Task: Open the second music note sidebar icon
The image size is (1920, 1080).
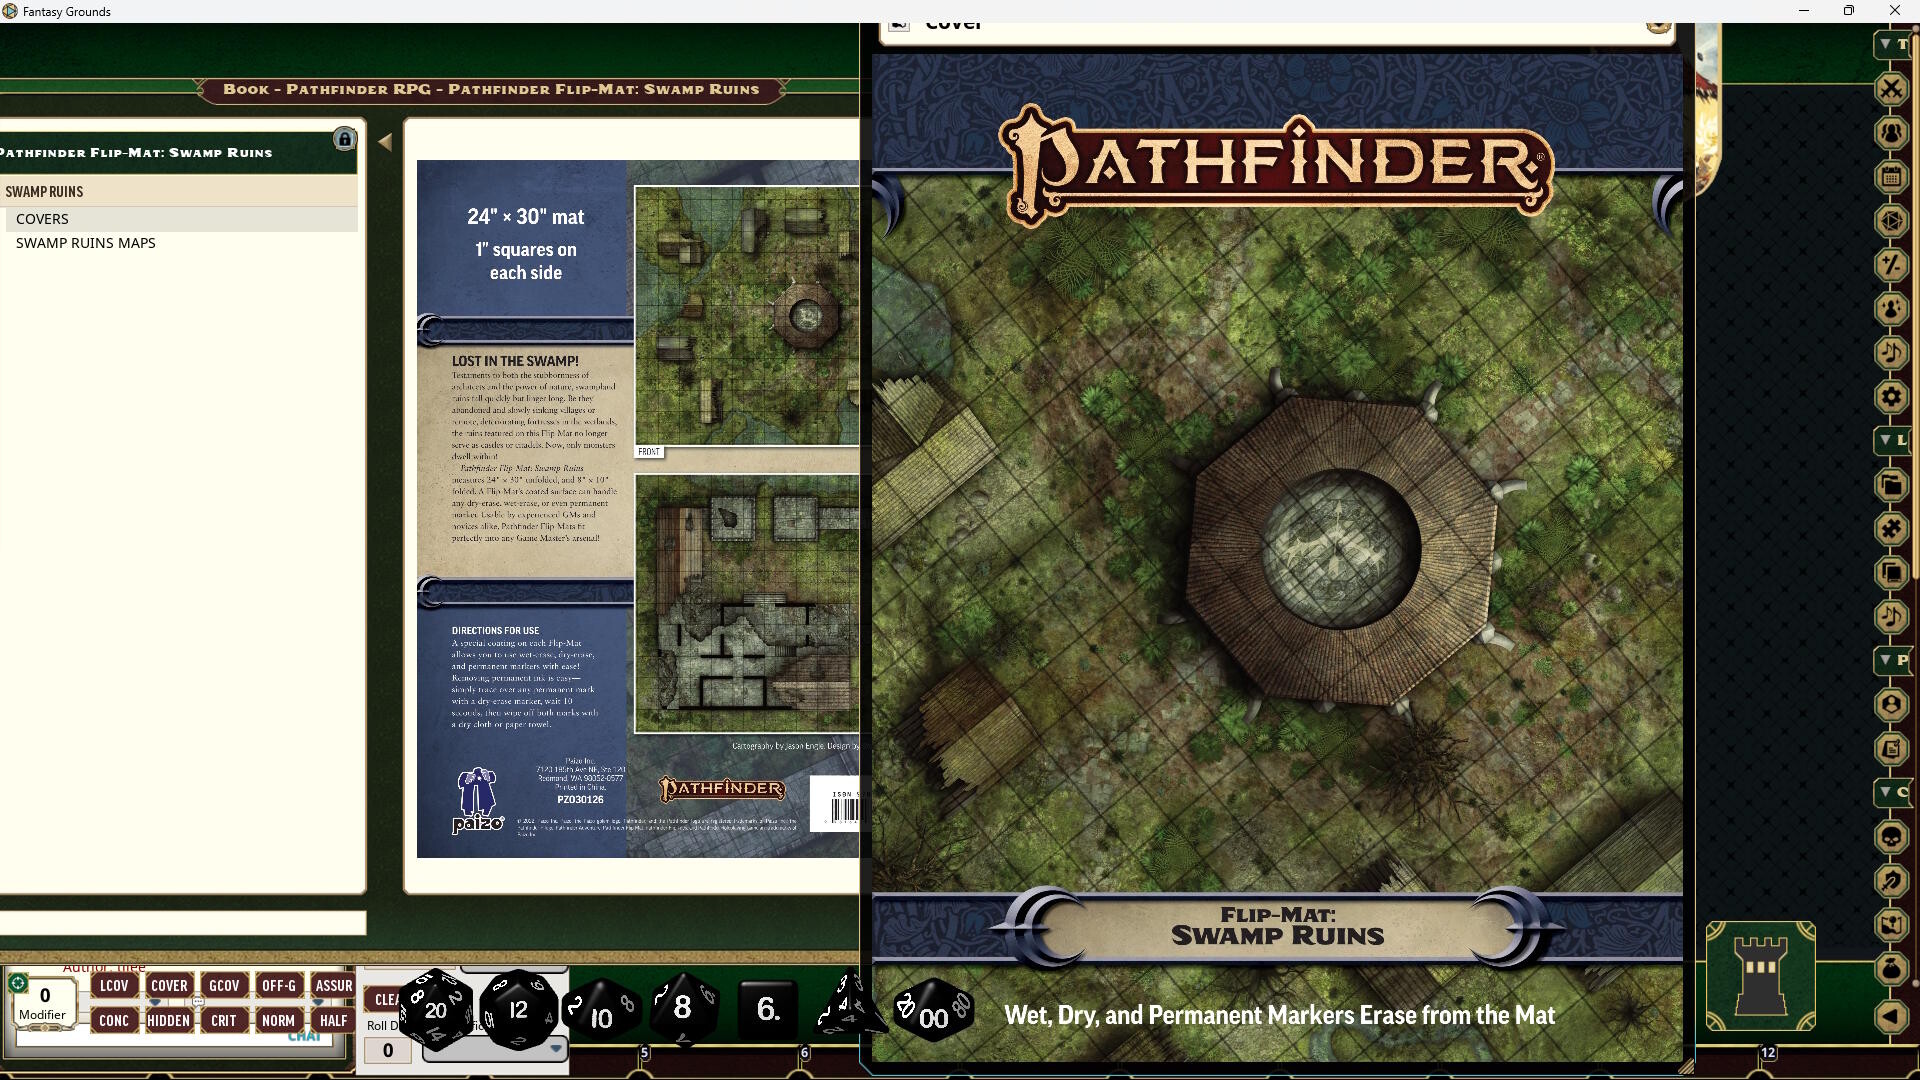Action: (x=1891, y=617)
